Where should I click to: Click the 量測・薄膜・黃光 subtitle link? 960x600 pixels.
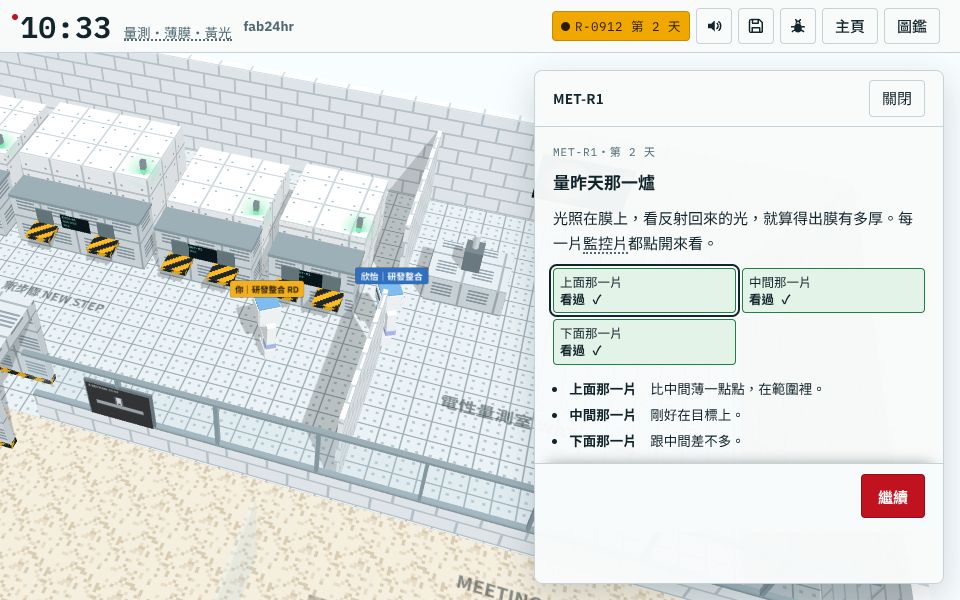coord(178,33)
